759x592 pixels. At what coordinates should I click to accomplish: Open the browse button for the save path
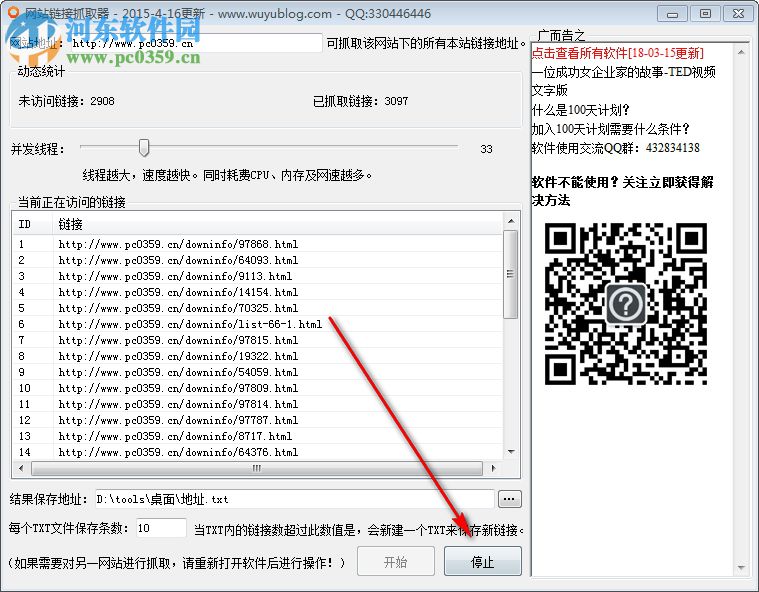tap(509, 499)
